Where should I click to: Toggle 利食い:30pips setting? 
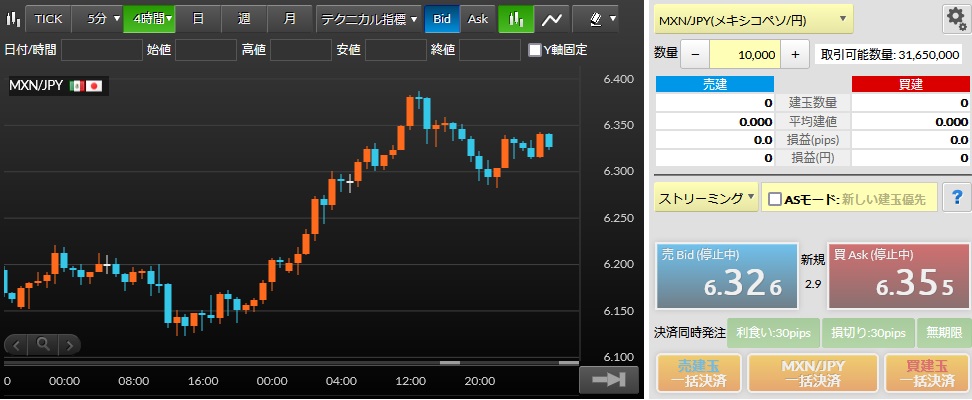click(773, 333)
